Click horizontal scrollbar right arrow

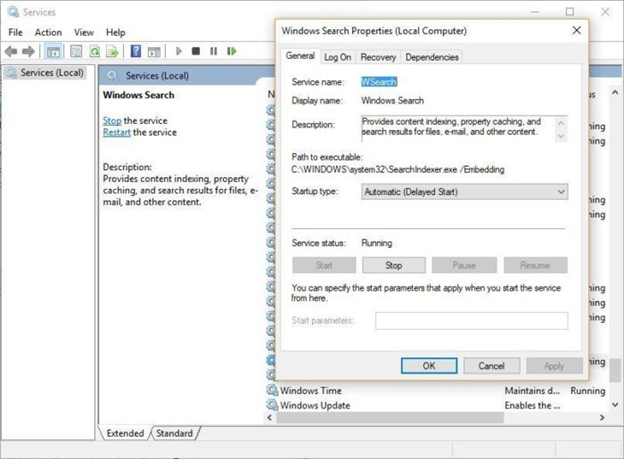pos(602,417)
